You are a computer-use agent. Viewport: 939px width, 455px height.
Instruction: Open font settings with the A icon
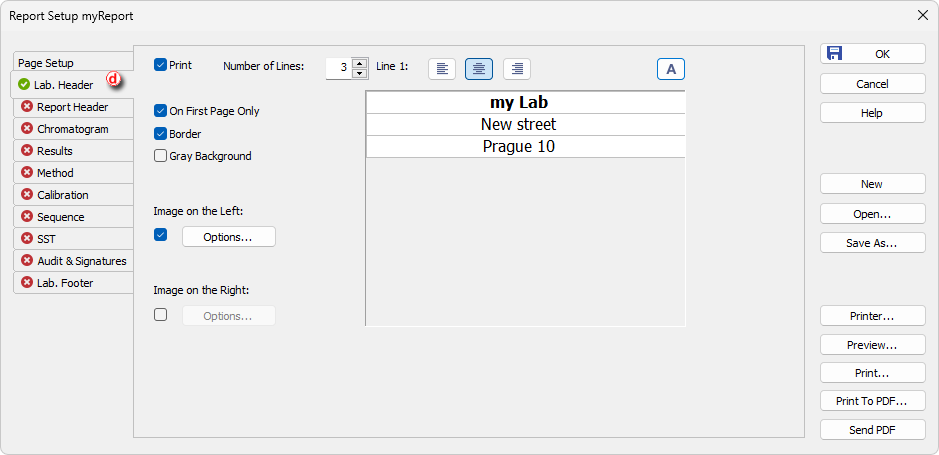(671, 69)
